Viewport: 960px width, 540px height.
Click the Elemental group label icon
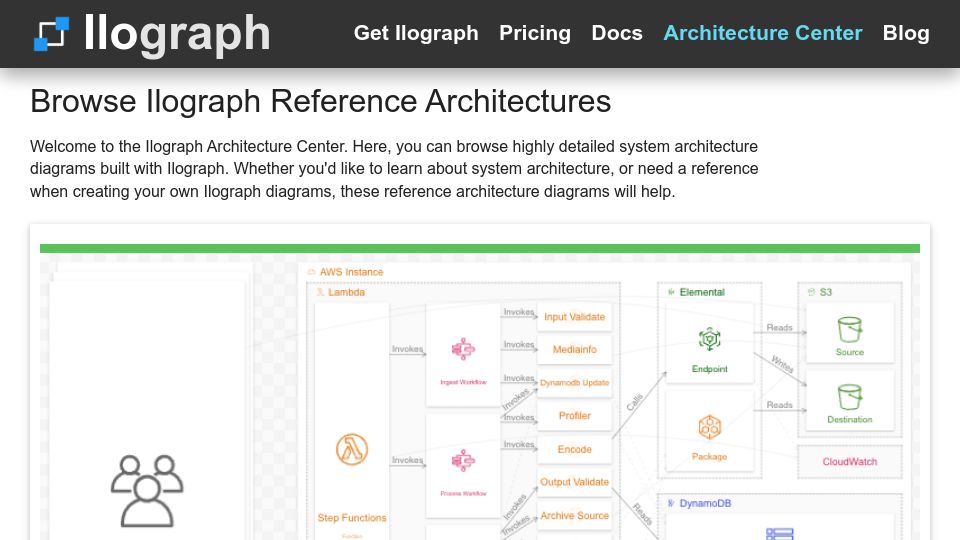pyautogui.click(x=671, y=292)
